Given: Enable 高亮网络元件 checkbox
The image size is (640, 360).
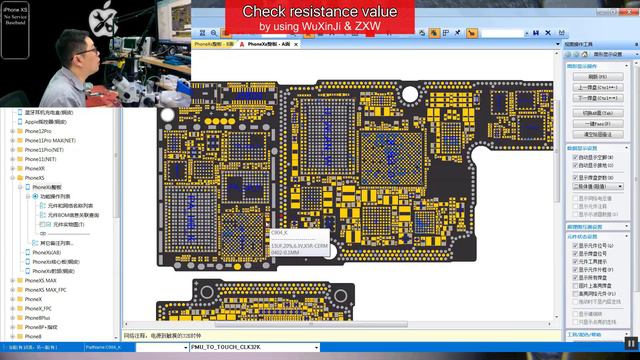Looking at the screenshot, I should [x=576, y=293].
